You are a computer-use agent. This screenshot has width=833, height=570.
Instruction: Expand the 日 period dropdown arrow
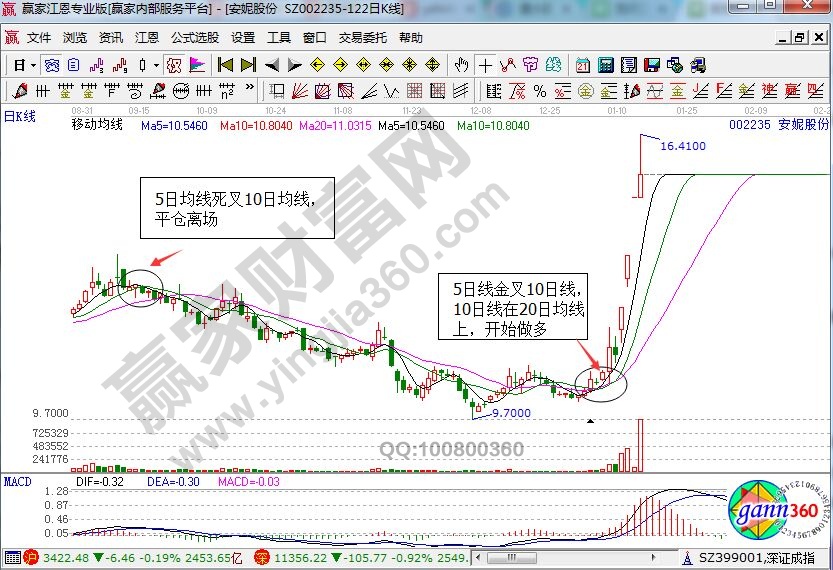[x=33, y=65]
